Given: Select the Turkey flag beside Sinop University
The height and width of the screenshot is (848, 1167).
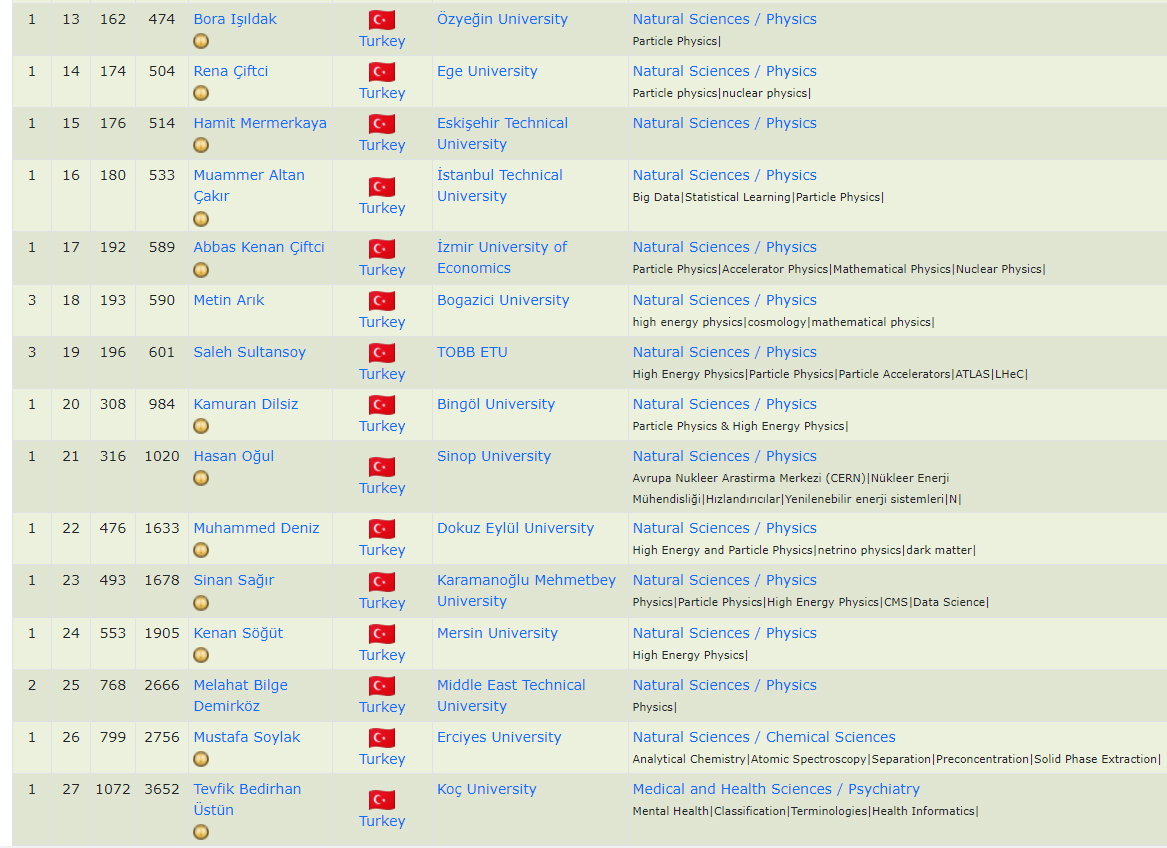Looking at the screenshot, I should (382, 467).
